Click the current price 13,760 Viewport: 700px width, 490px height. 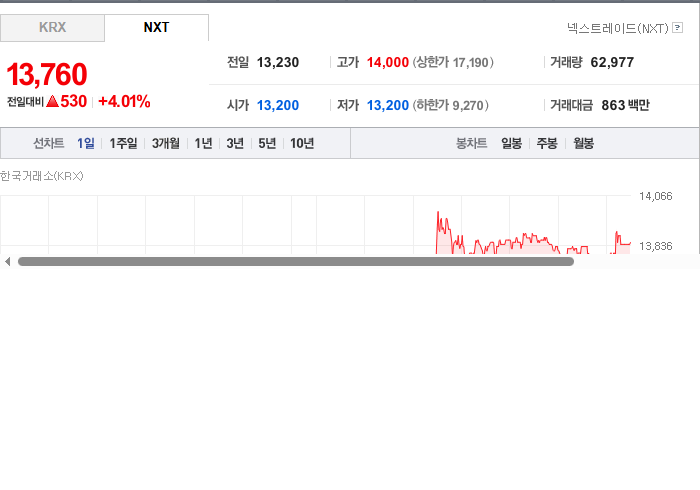(x=47, y=74)
